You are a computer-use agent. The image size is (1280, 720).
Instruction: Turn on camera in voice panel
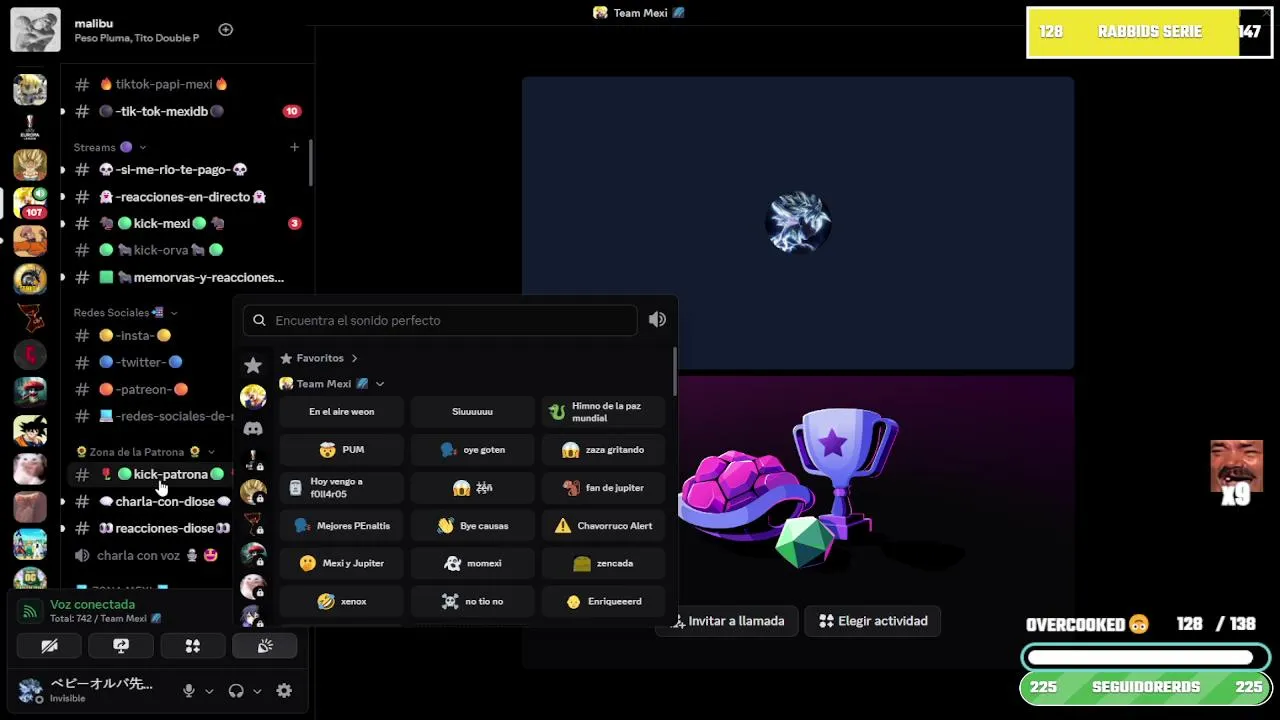[49, 646]
